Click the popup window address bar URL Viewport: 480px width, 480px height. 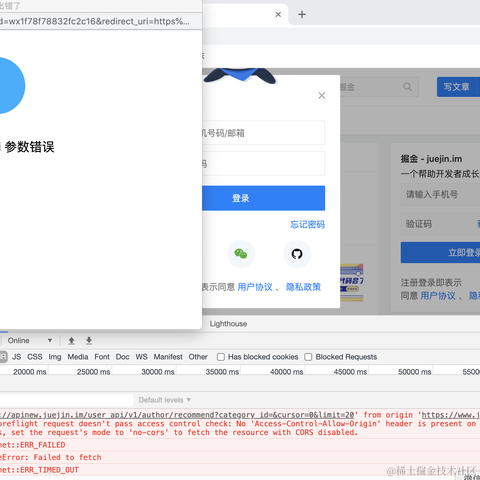coord(95,22)
